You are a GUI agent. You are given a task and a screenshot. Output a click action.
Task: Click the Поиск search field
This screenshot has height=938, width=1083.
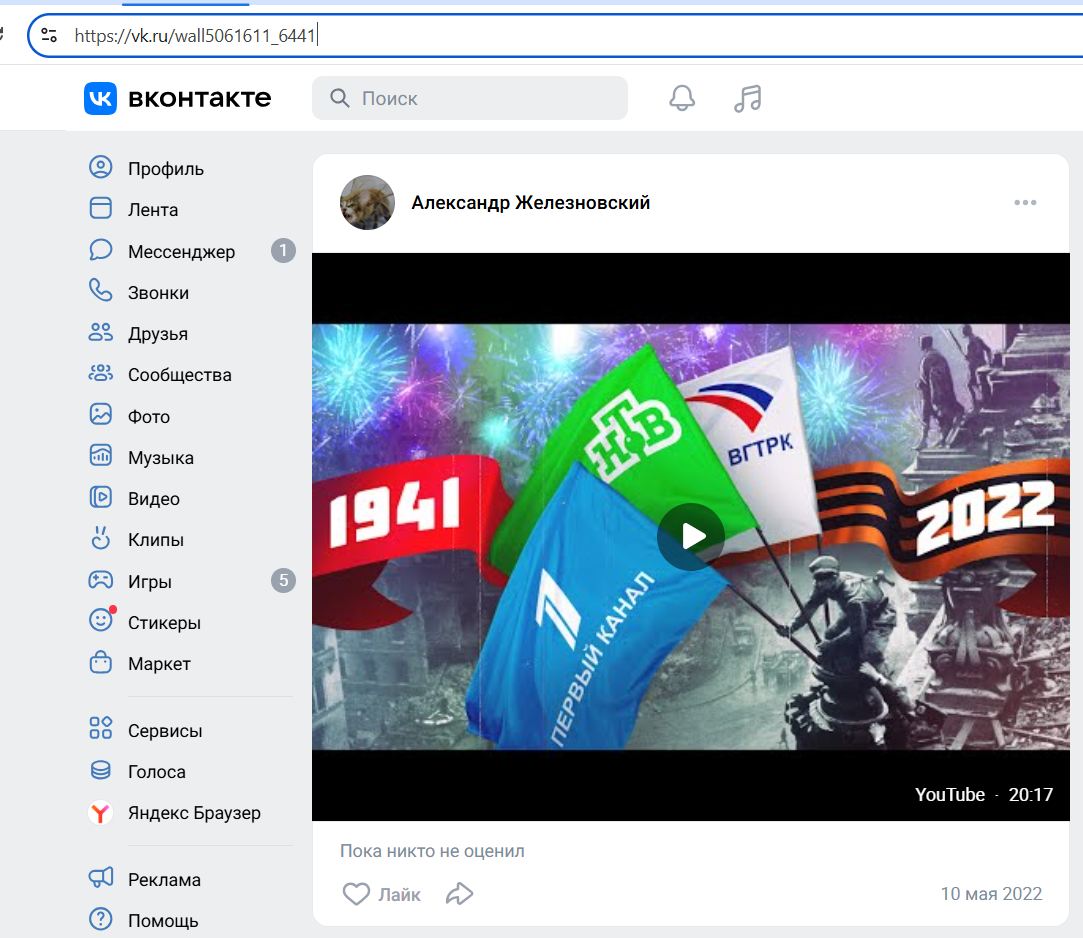470,98
